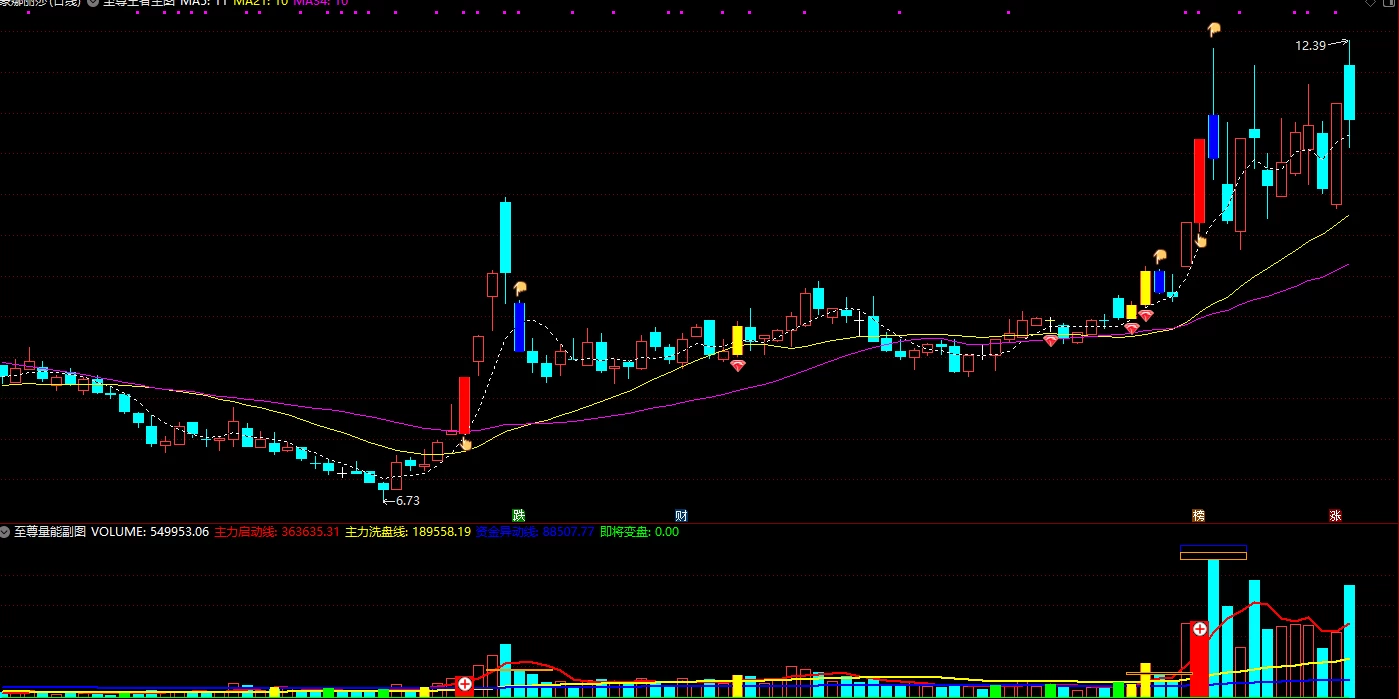The height and width of the screenshot is (699, 1399).
Task: Click the red plus circle on the largest red volume bar
Action: pyautogui.click(x=1199, y=629)
